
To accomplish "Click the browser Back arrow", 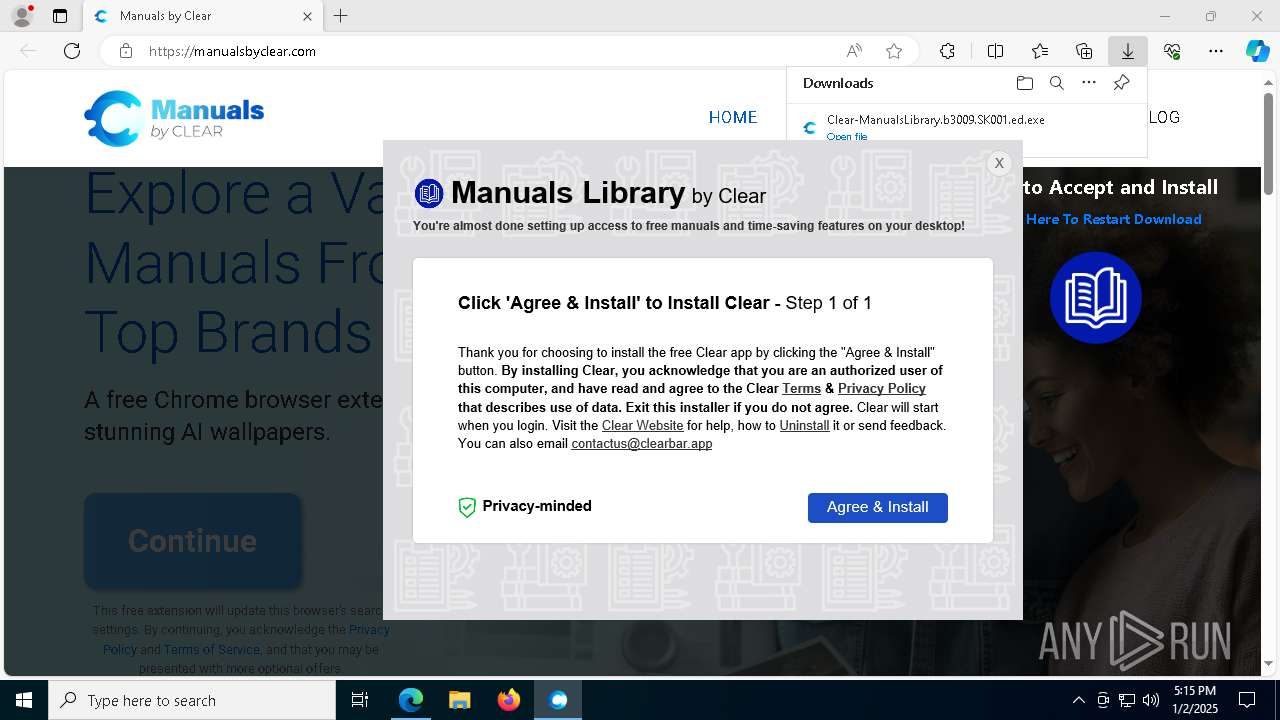I will [x=28, y=51].
